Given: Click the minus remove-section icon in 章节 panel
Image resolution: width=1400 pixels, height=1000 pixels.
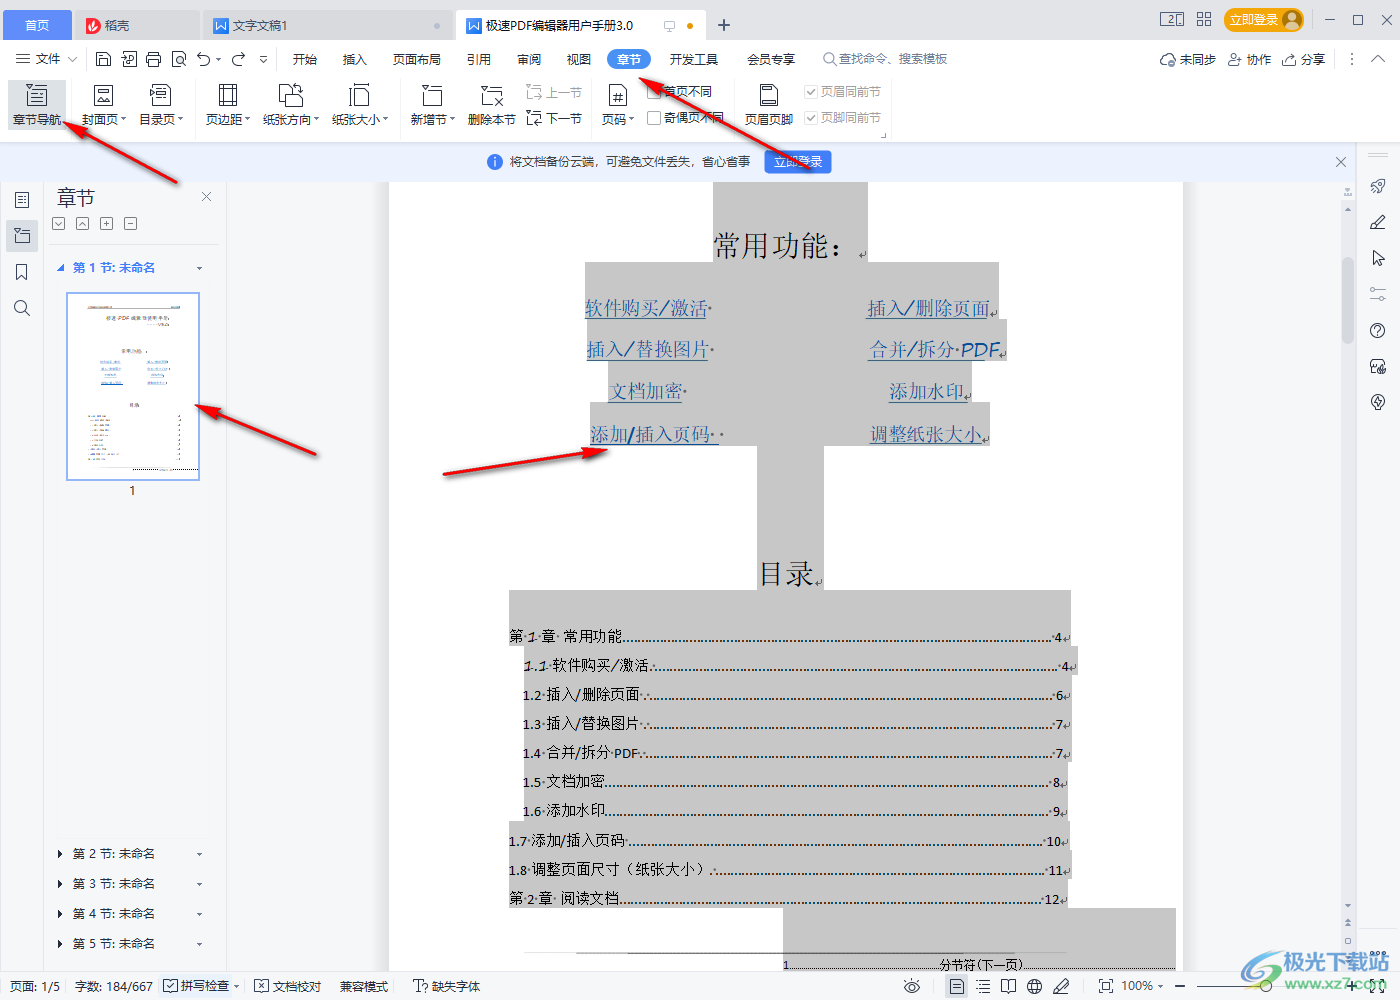Looking at the screenshot, I should coord(130,224).
